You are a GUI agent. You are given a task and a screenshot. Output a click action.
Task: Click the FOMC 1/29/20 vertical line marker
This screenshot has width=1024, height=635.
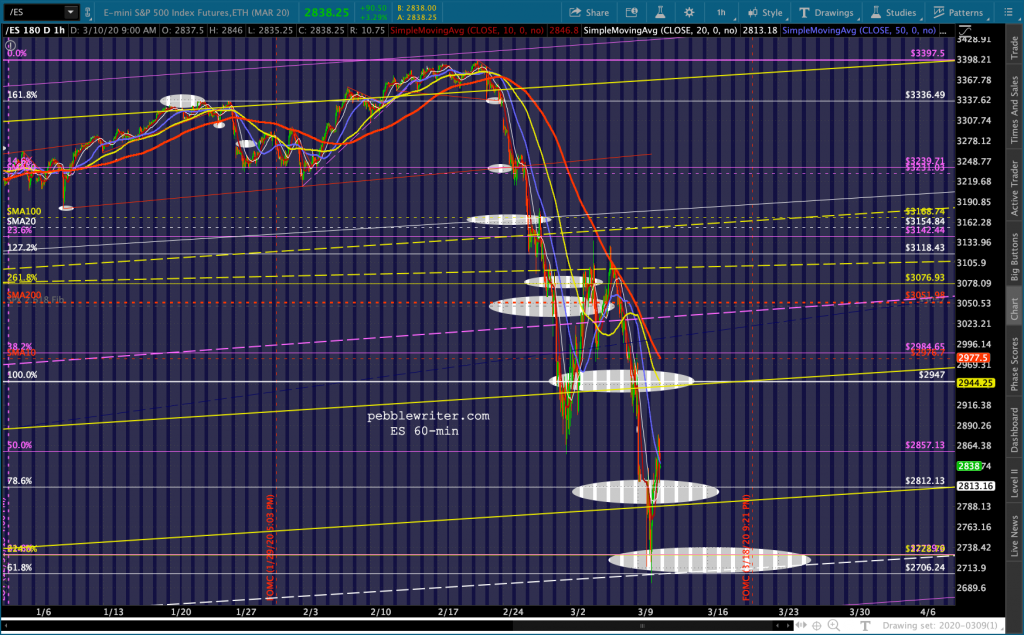[x=270, y=547]
